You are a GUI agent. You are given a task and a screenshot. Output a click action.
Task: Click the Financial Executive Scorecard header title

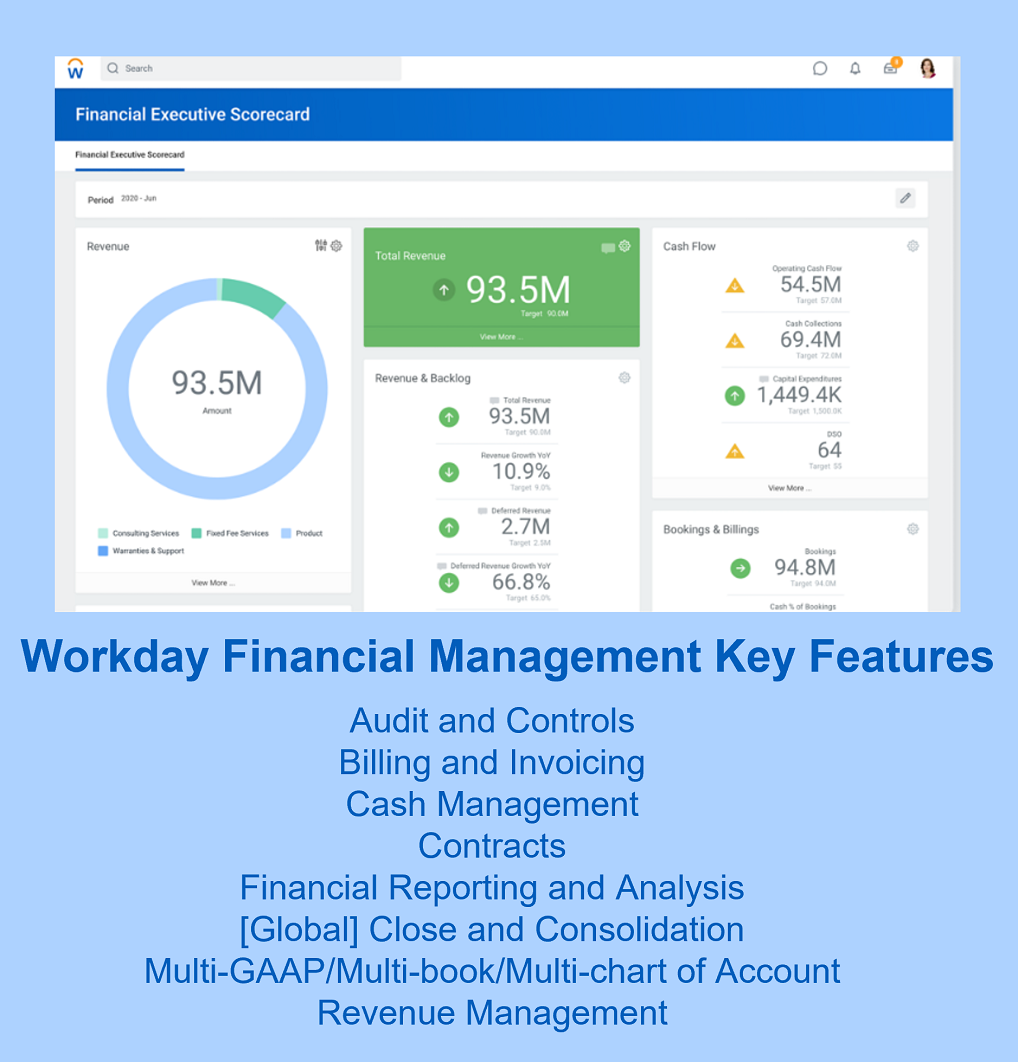tap(192, 114)
